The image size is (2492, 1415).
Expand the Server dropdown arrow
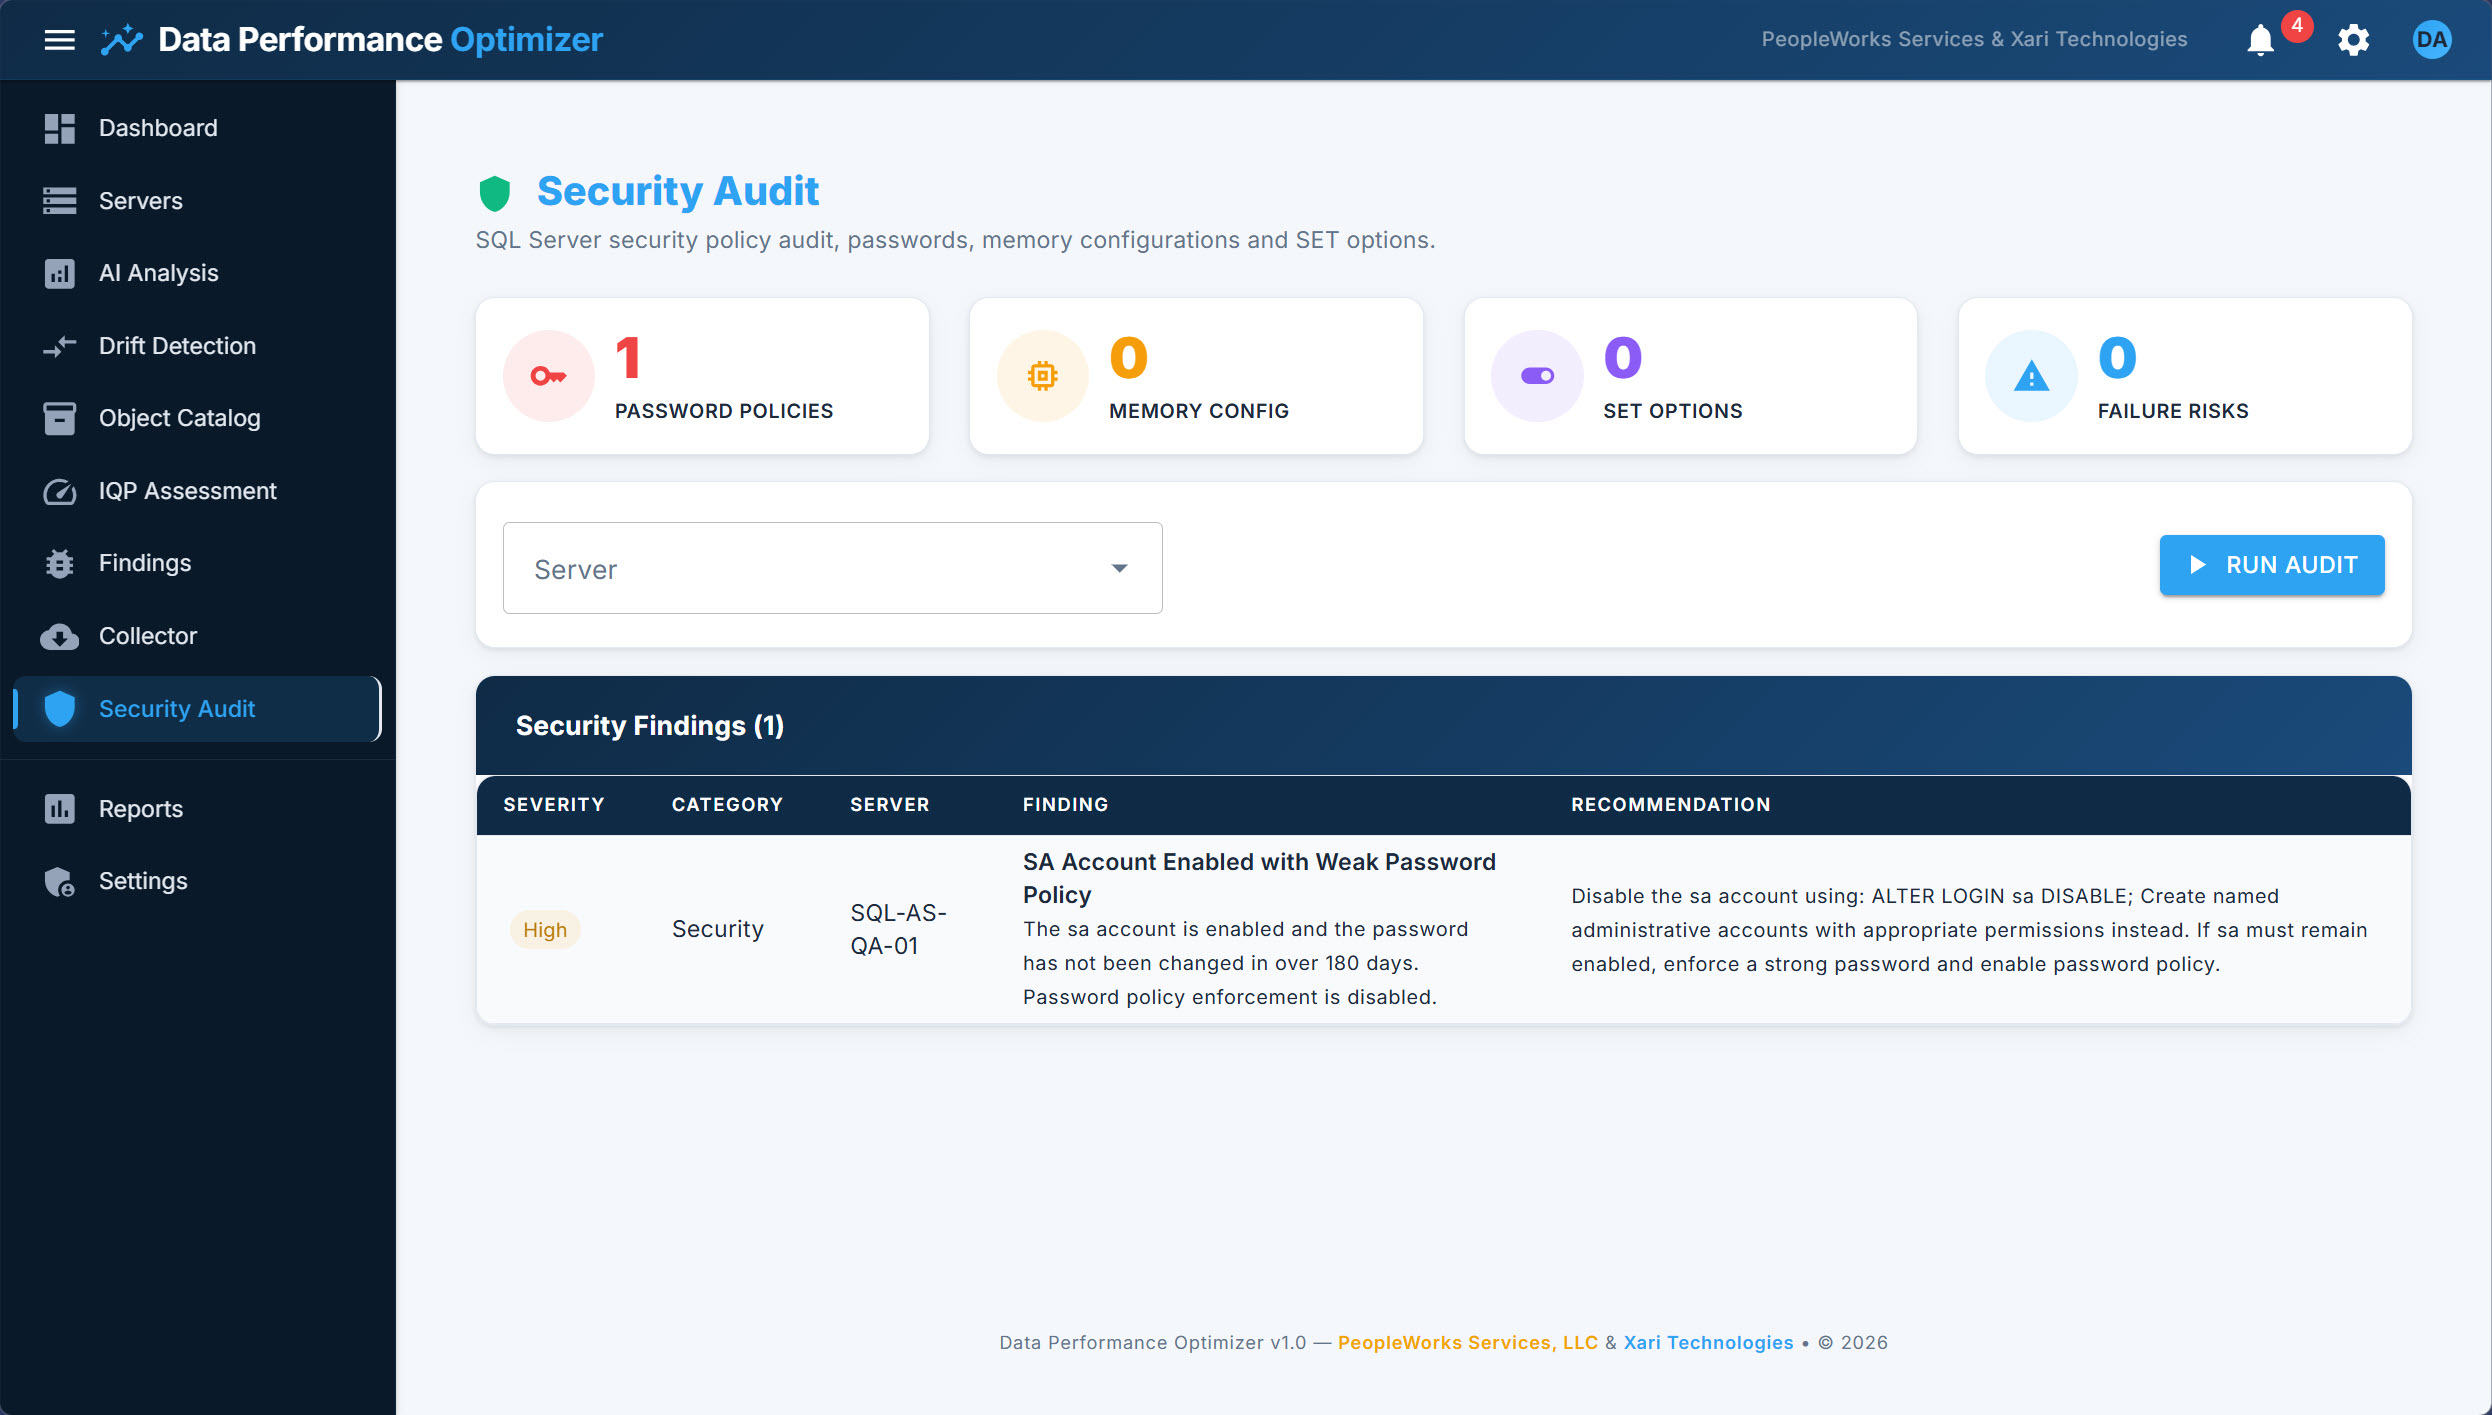pos(1119,568)
